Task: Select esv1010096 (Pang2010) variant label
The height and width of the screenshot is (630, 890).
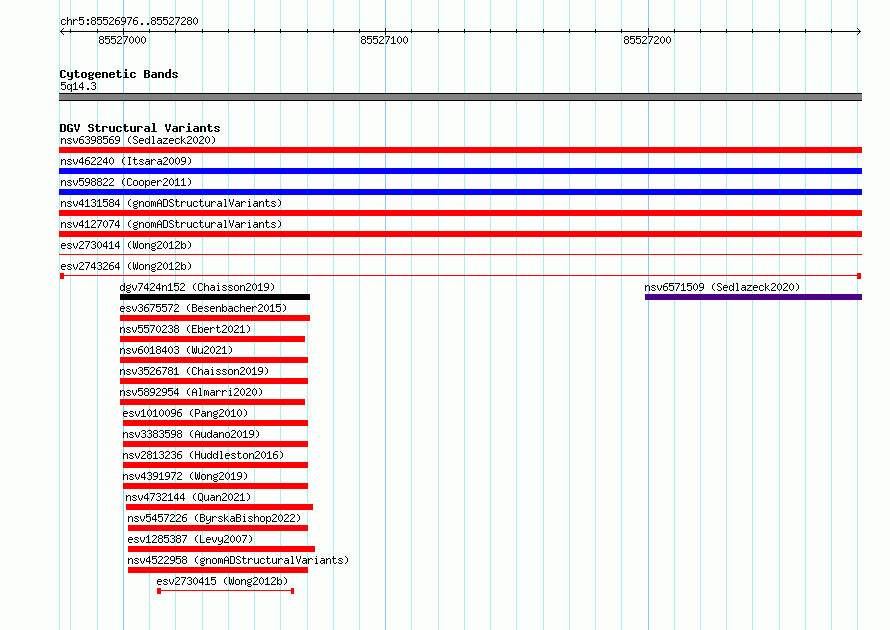Action: pos(185,413)
